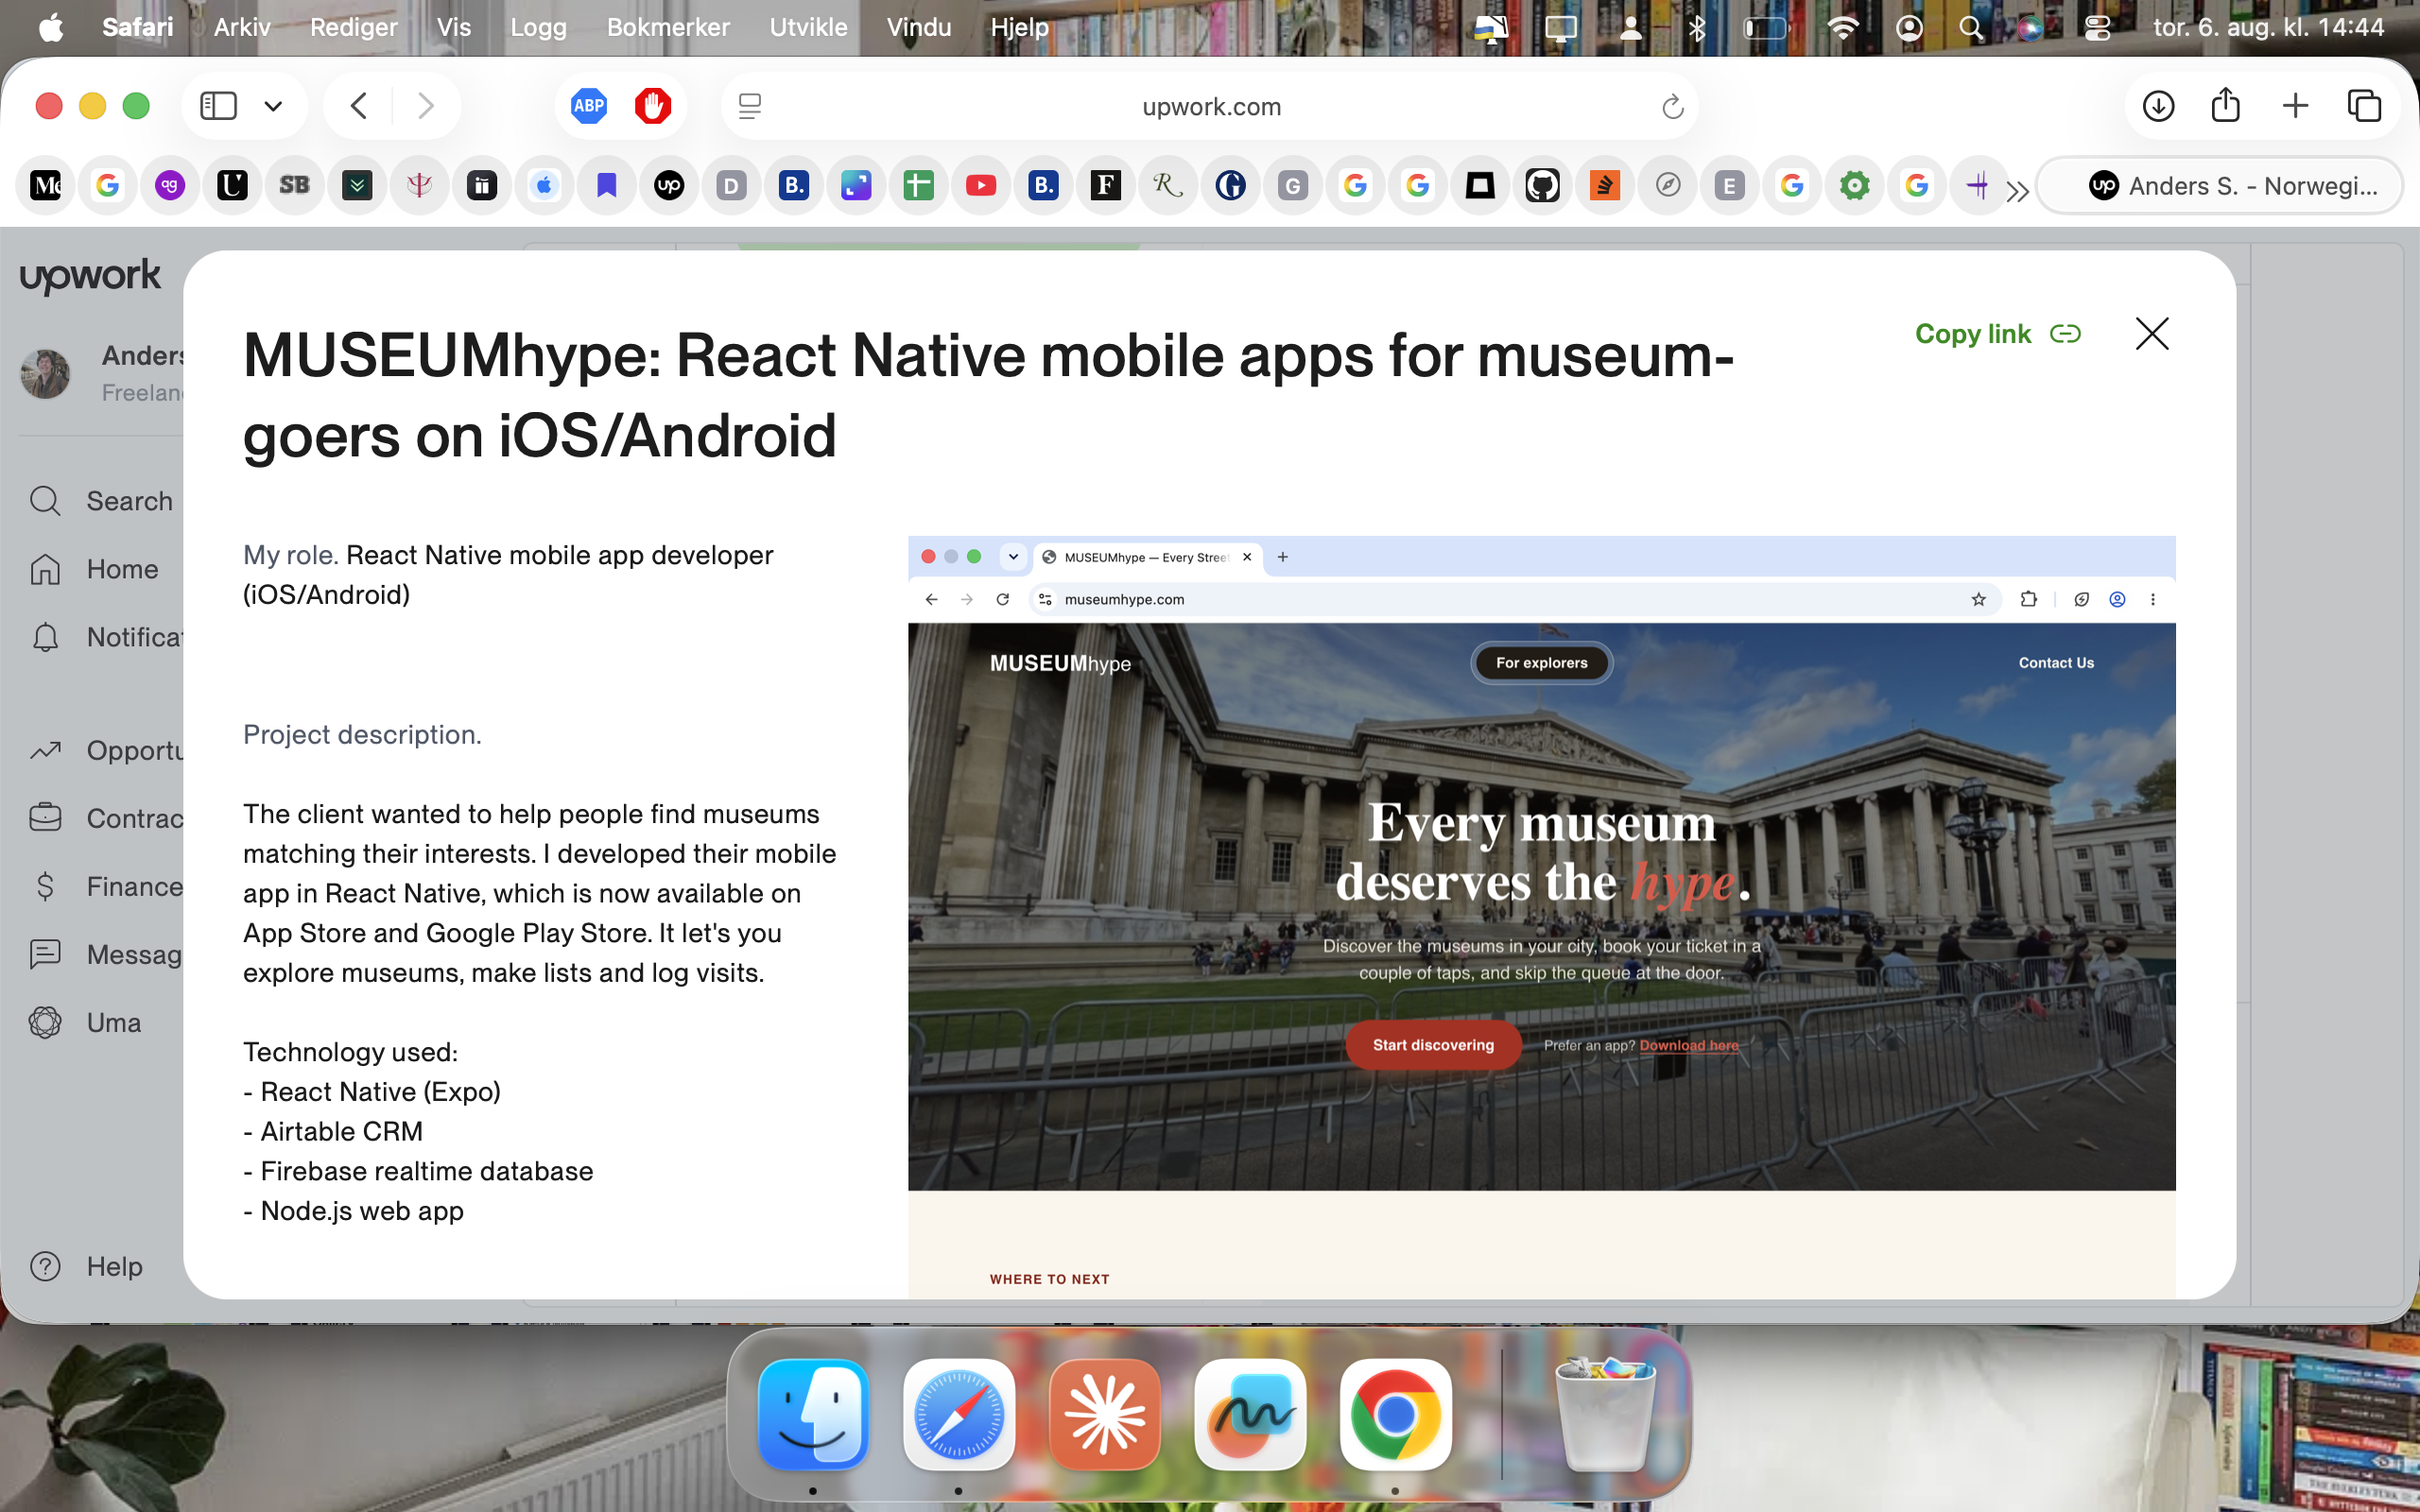Open Messages in the sidebar
The width and height of the screenshot is (2420, 1512).
(105, 954)
